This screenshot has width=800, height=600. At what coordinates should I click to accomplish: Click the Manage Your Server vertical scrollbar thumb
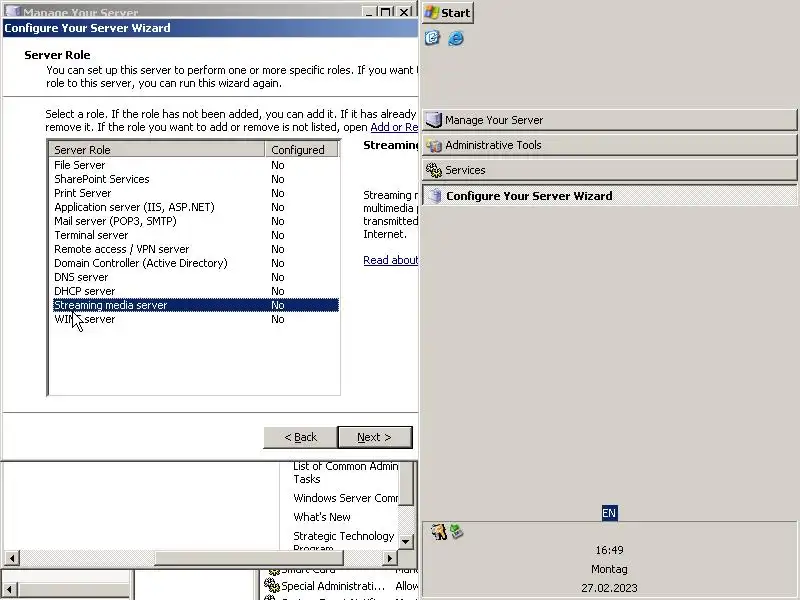[406, 483]
